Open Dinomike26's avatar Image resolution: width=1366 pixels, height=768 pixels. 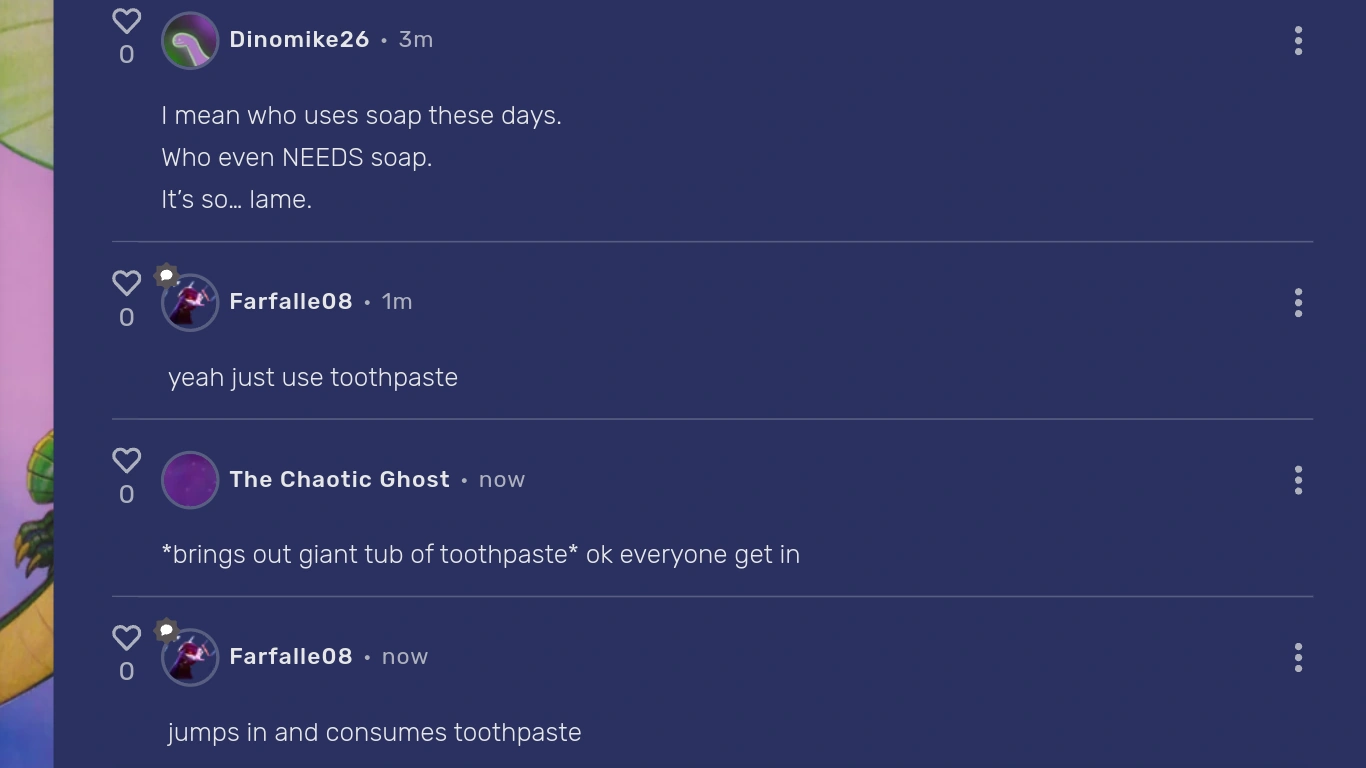[190, 41]
